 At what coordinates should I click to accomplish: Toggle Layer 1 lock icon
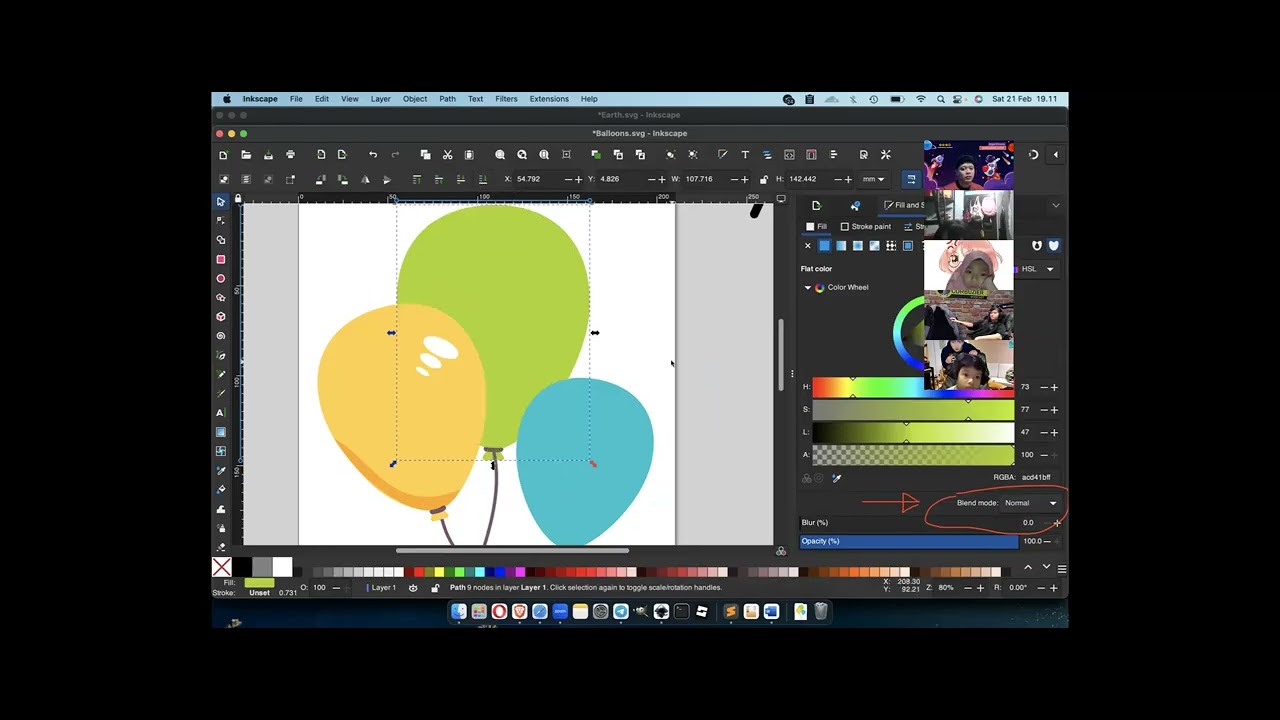(x=435, y=588)
